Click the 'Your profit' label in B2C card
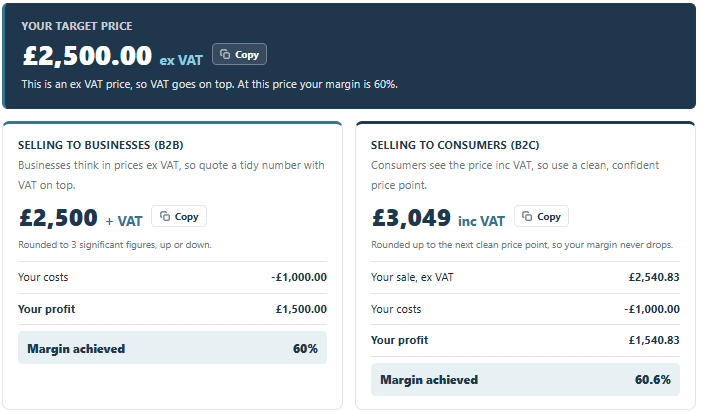 [399, 340]
